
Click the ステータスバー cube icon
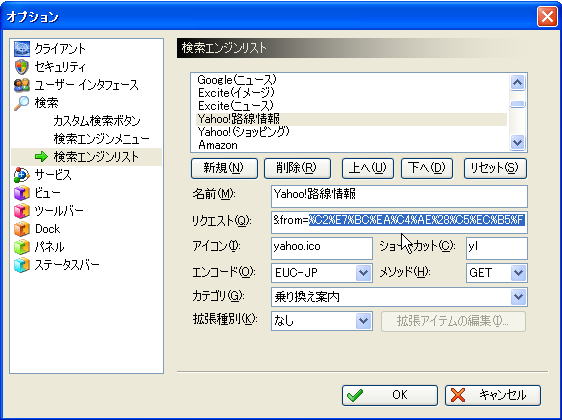[22, 265]
